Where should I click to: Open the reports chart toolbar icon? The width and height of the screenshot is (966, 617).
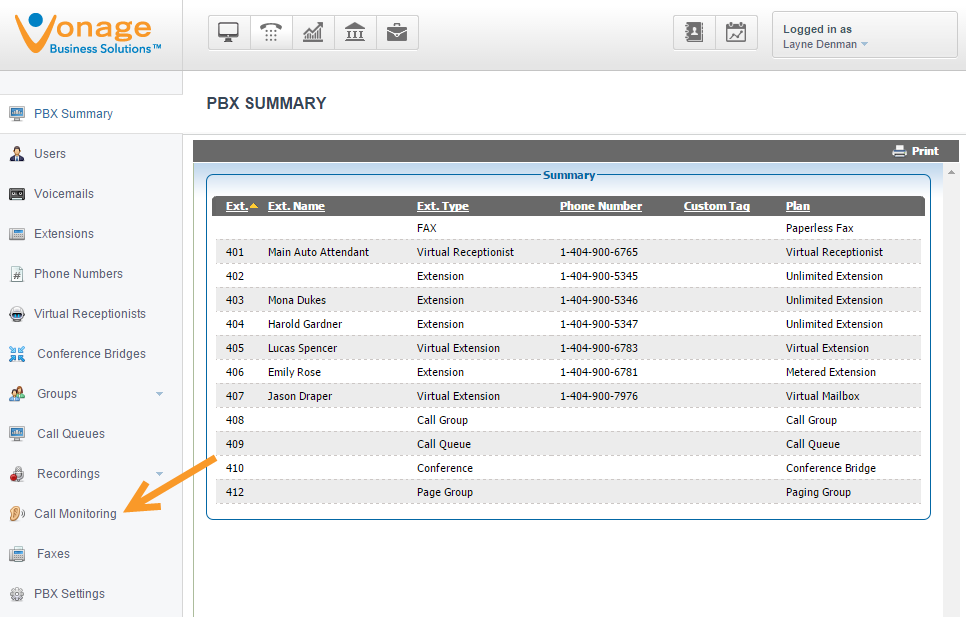[313, 33]
